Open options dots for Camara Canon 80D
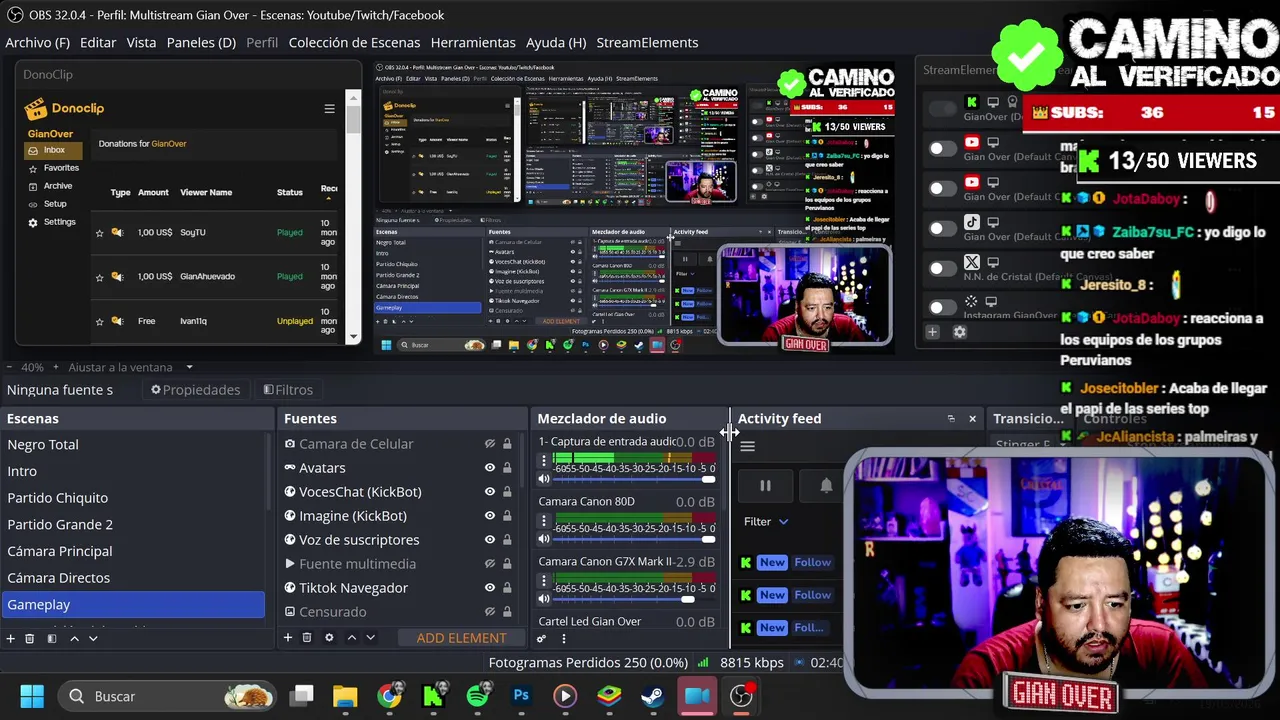 click(x=544, y=521)
